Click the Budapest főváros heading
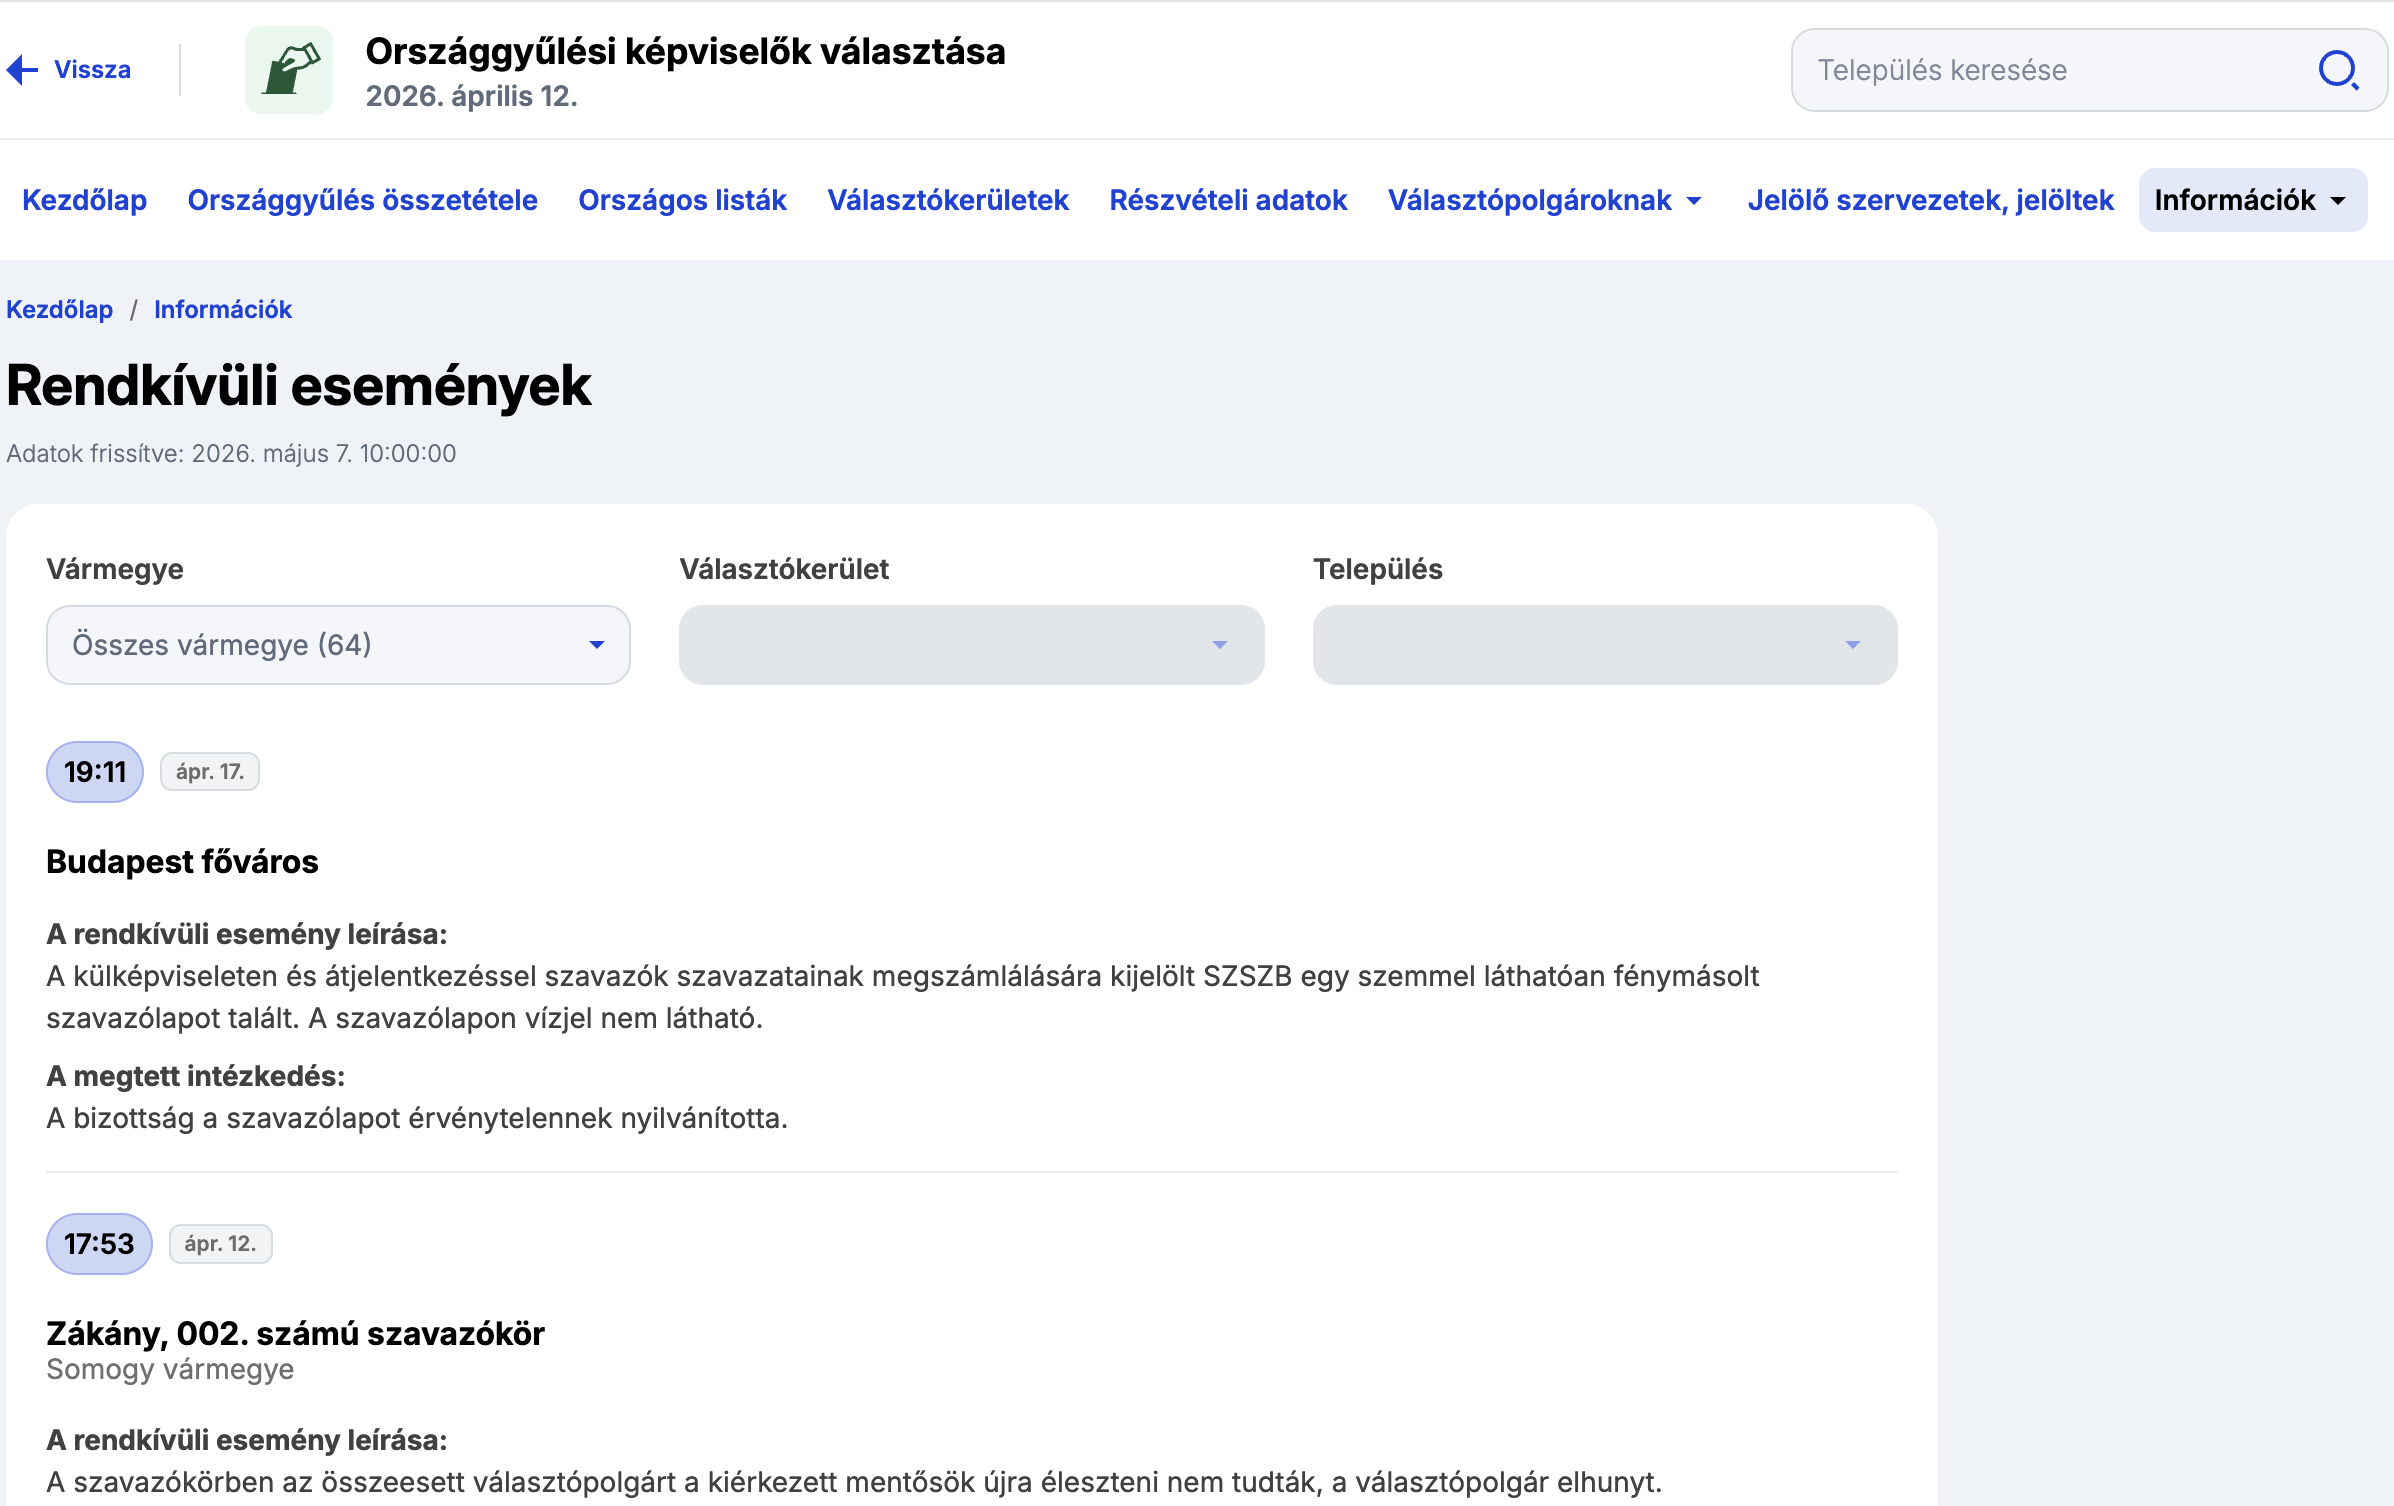This screenshot has width=2394, height=1506. pos(182,862)
